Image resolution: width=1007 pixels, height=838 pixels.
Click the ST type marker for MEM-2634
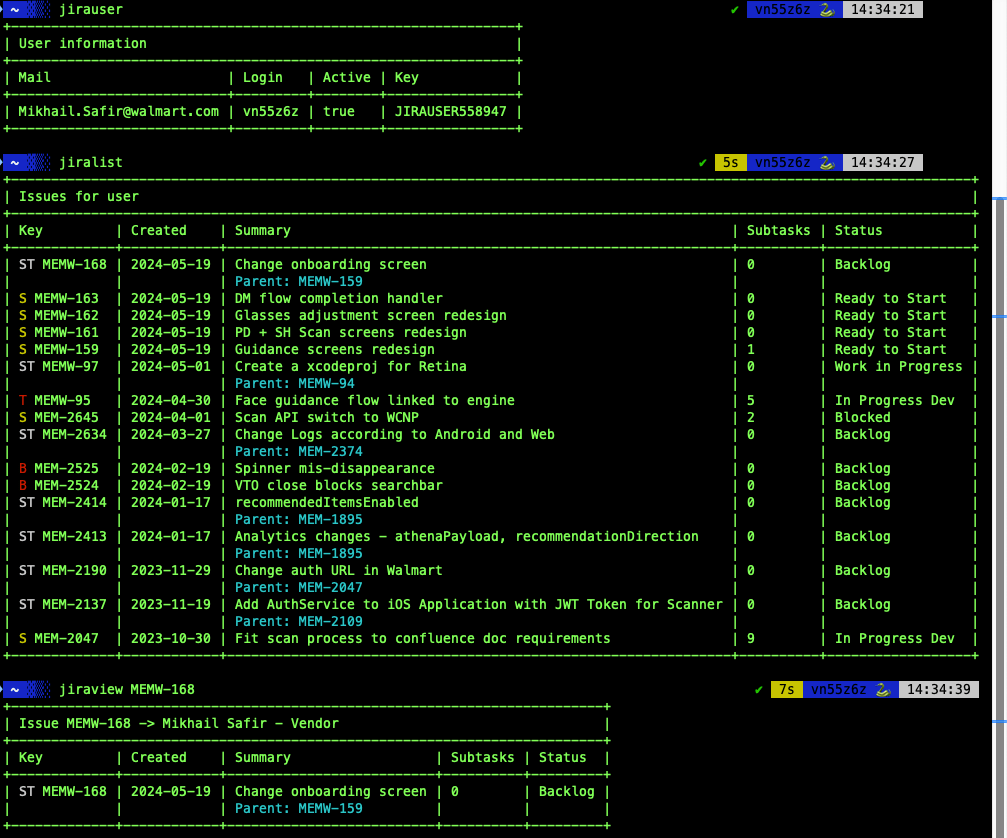(26, 434)
